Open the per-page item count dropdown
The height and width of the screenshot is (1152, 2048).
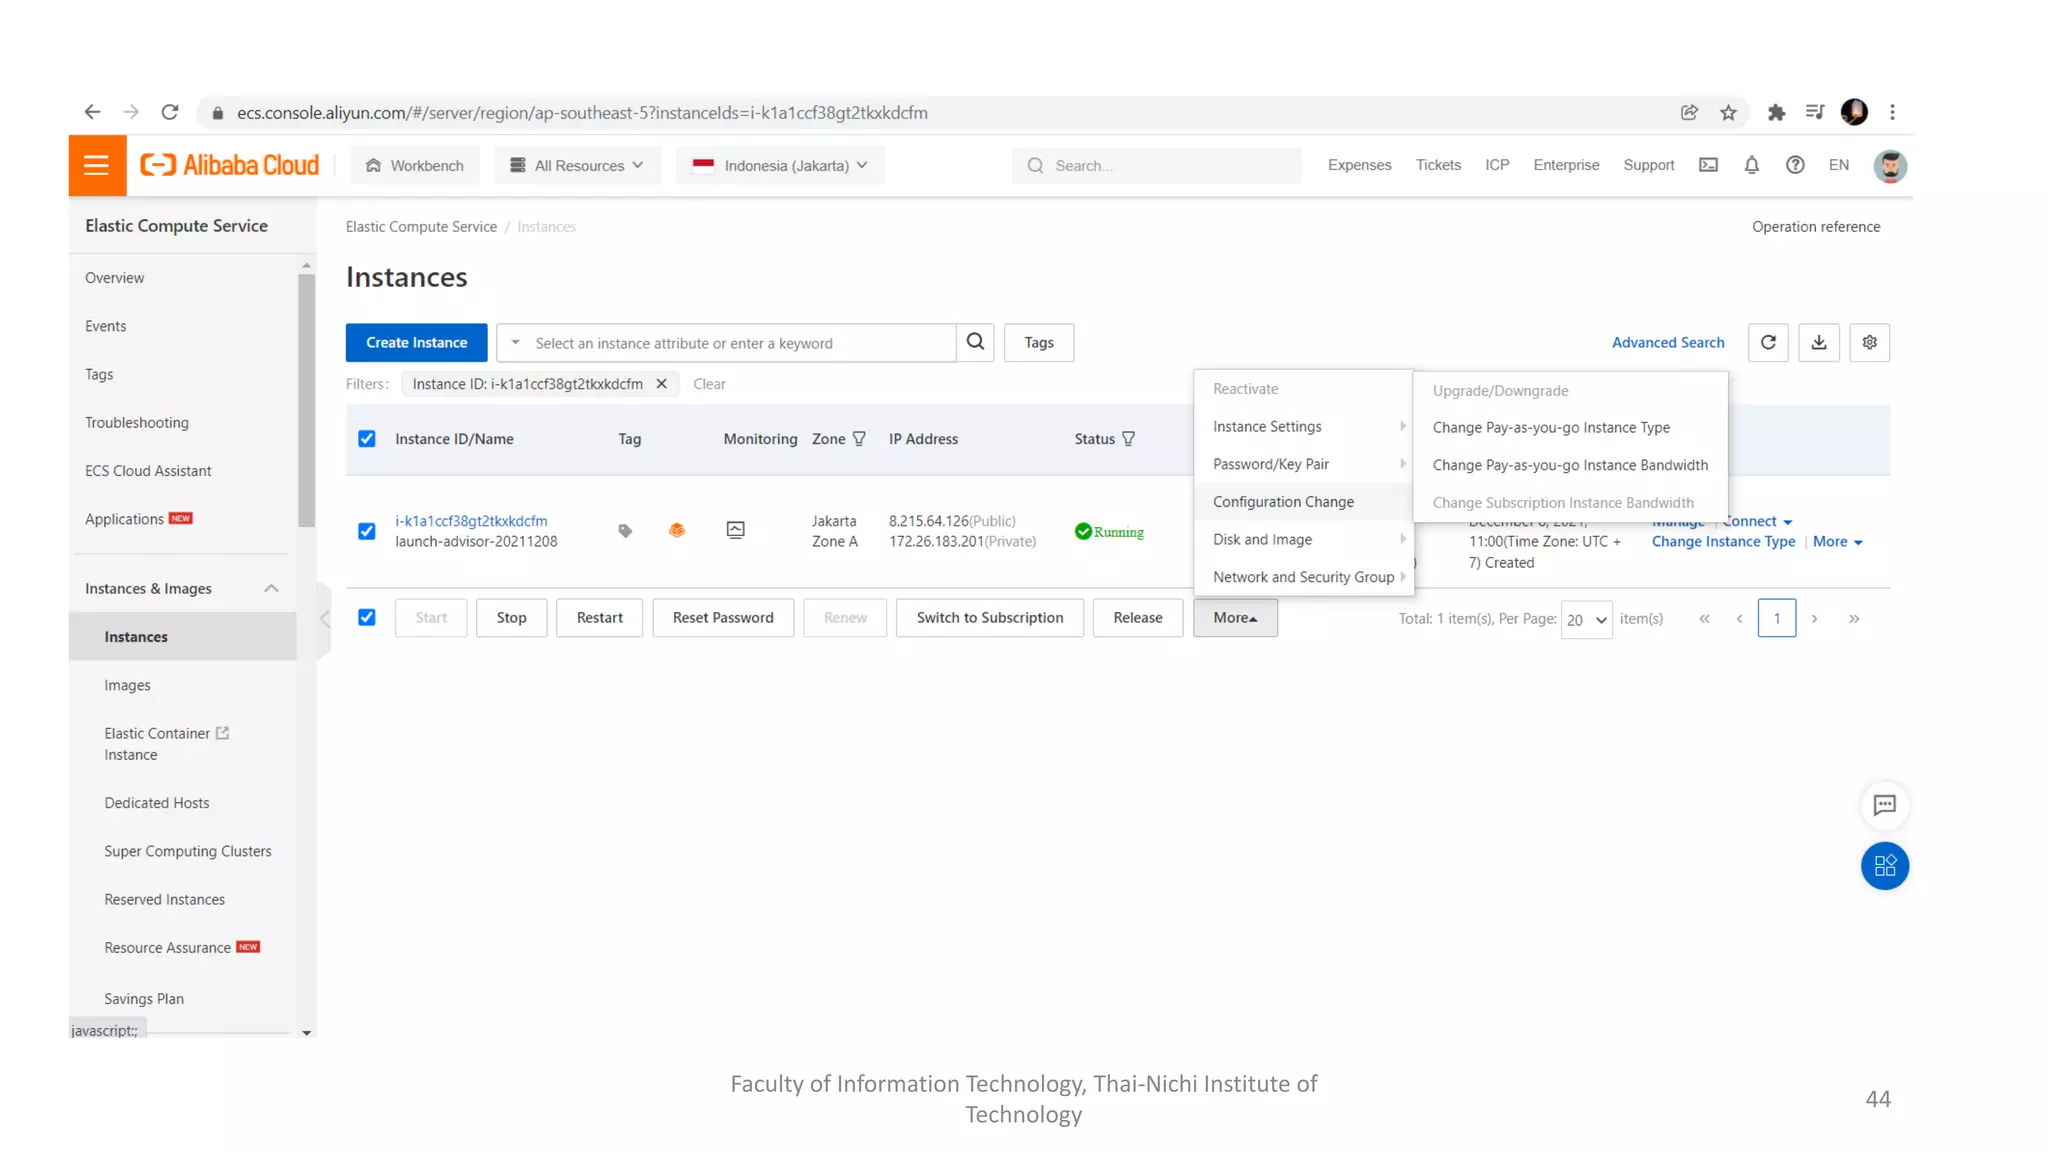tap(1586, 620)
